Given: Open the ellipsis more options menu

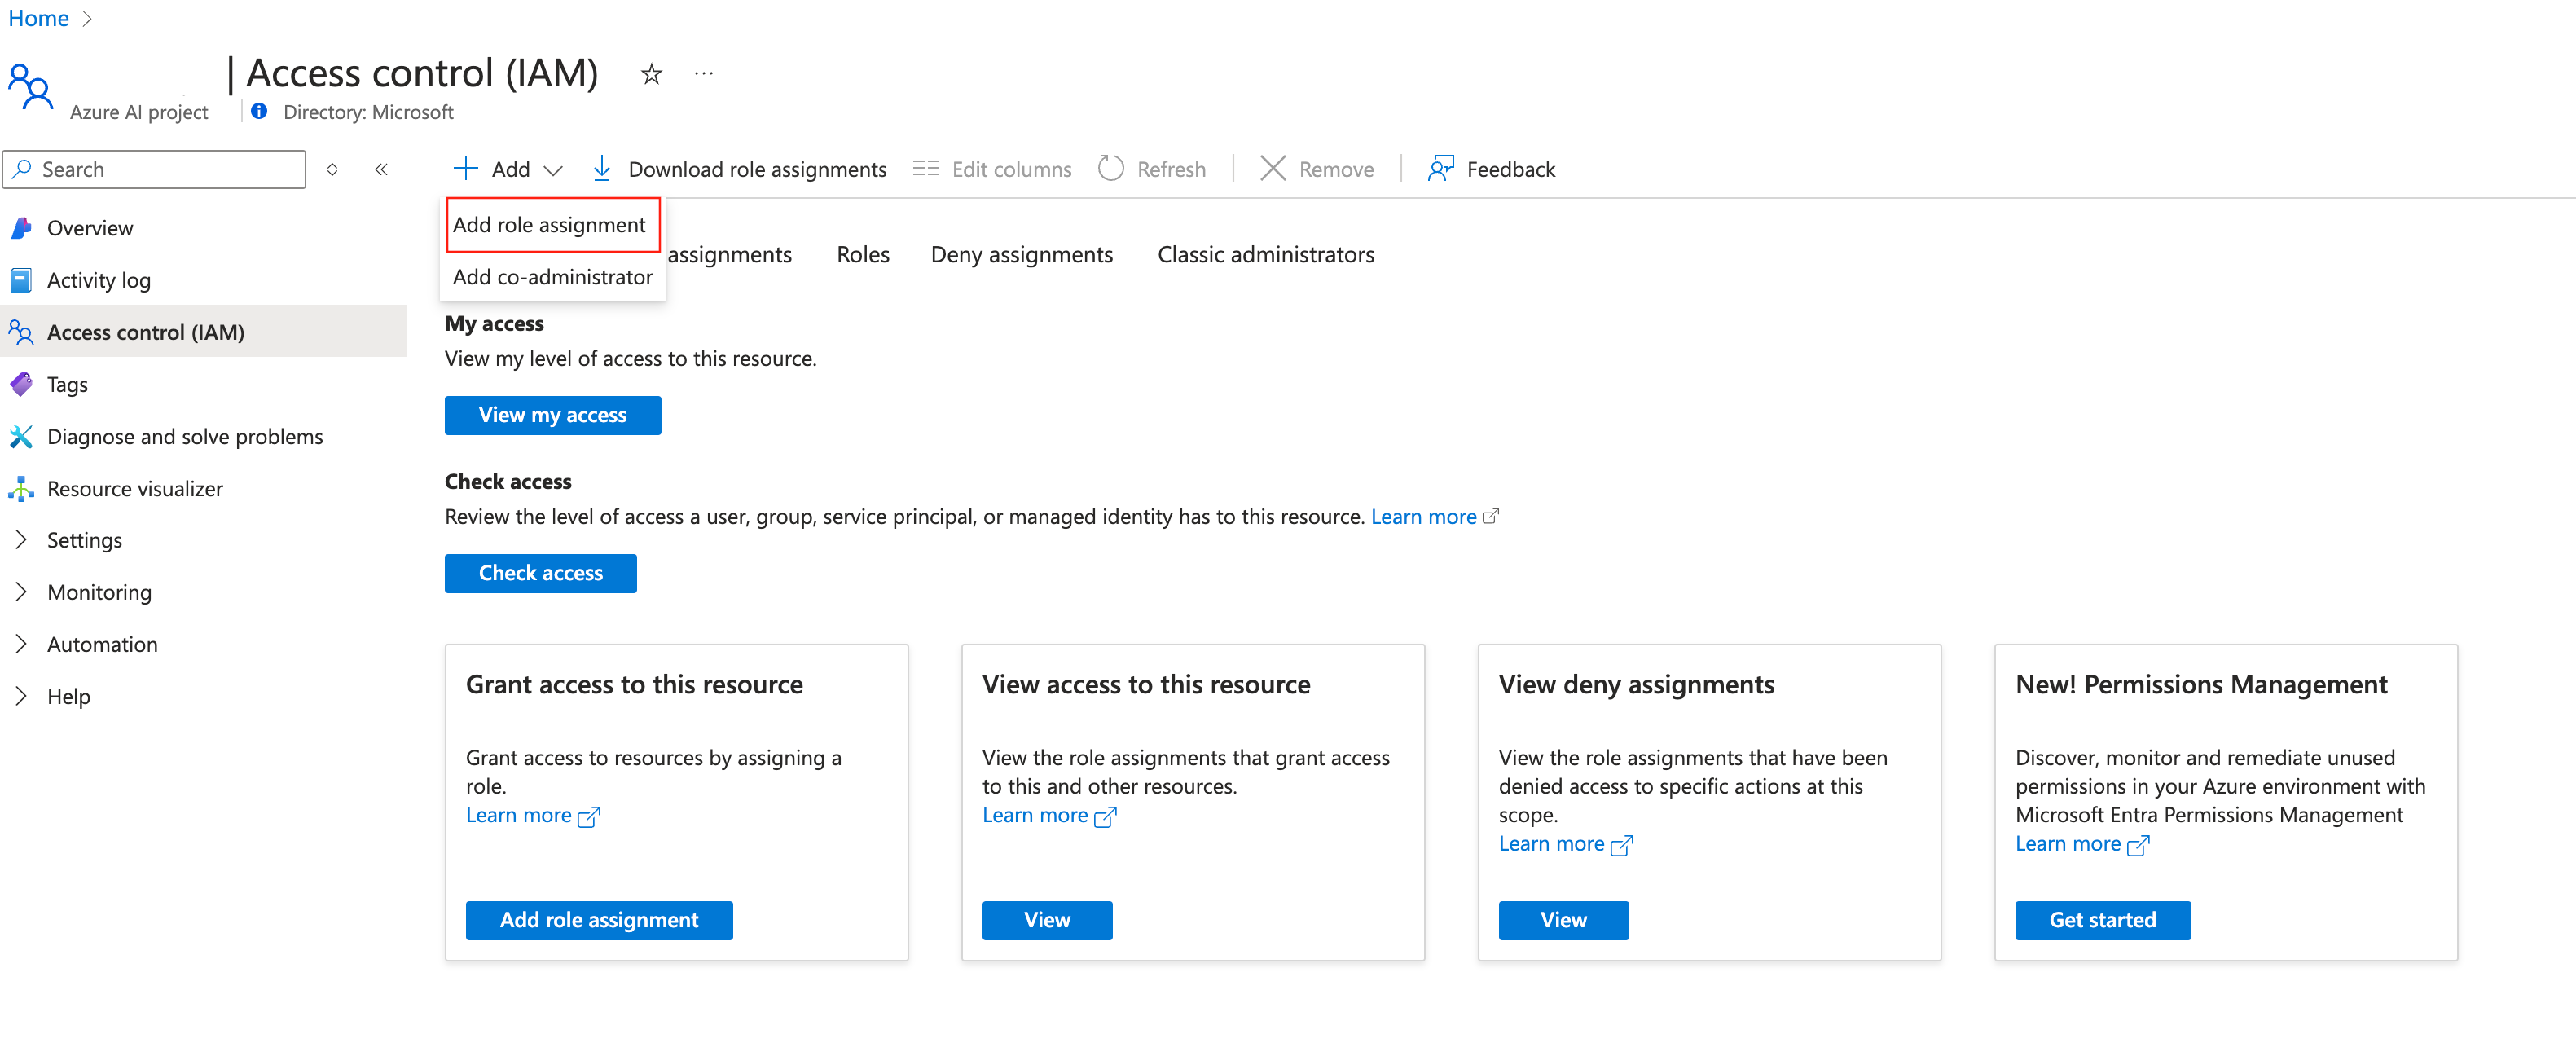Looking at the screenshot, I should pos(703,74).
